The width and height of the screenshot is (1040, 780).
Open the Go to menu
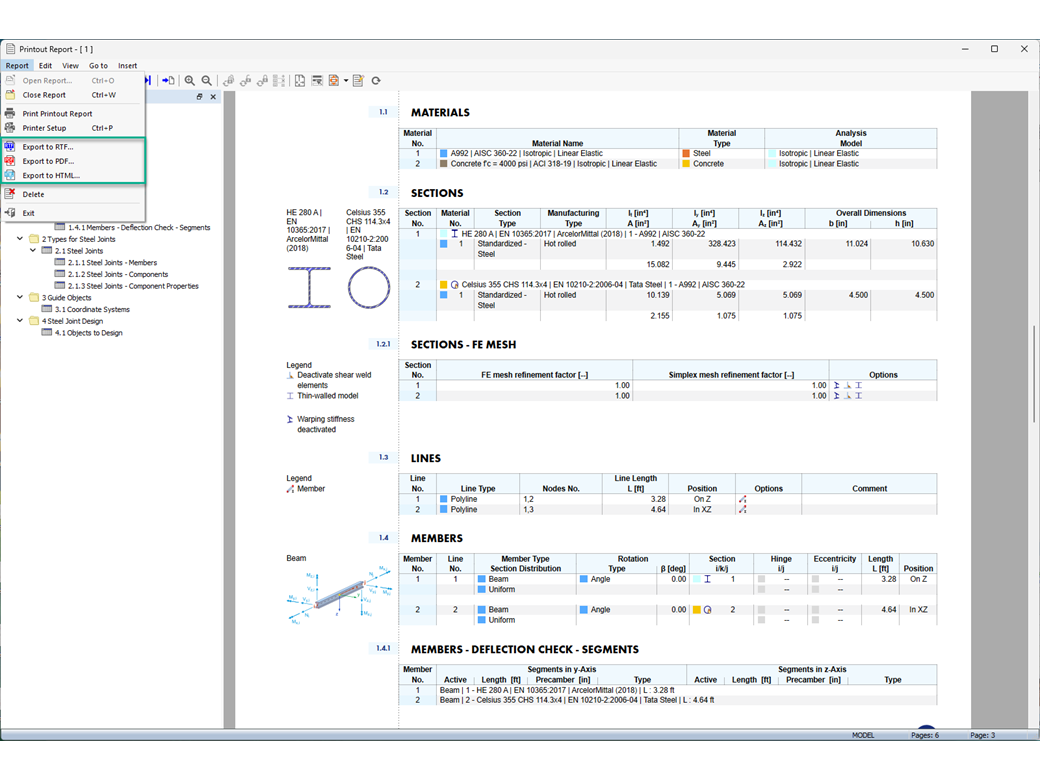click(x=98, y=66)
